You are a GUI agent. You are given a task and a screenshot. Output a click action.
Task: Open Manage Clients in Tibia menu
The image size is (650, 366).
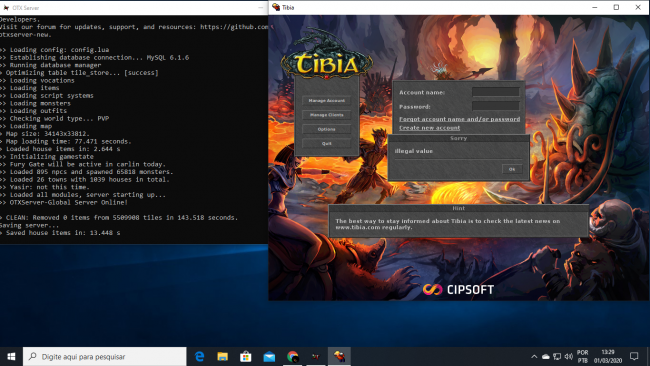point(327,115)
